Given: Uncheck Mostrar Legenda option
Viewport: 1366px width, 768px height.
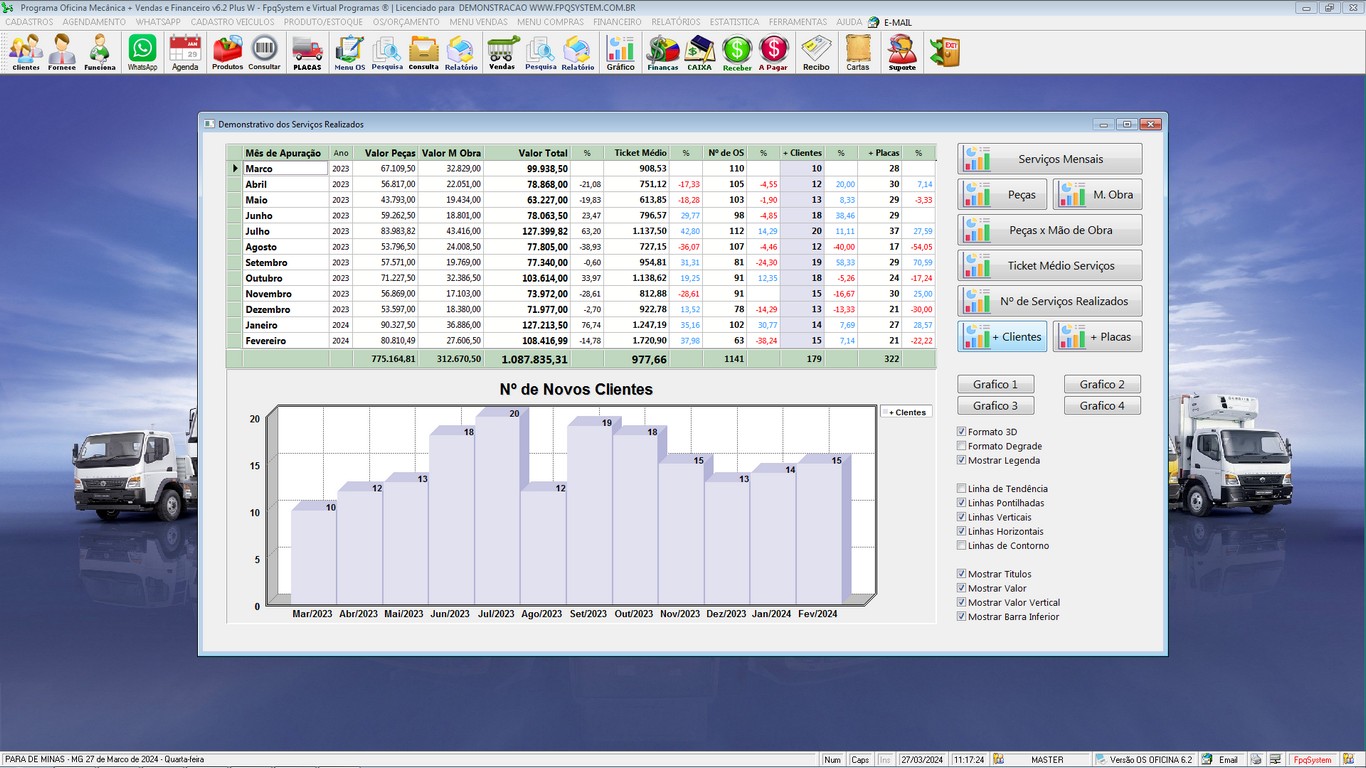Looking at the screenshot, I should 962,461.
